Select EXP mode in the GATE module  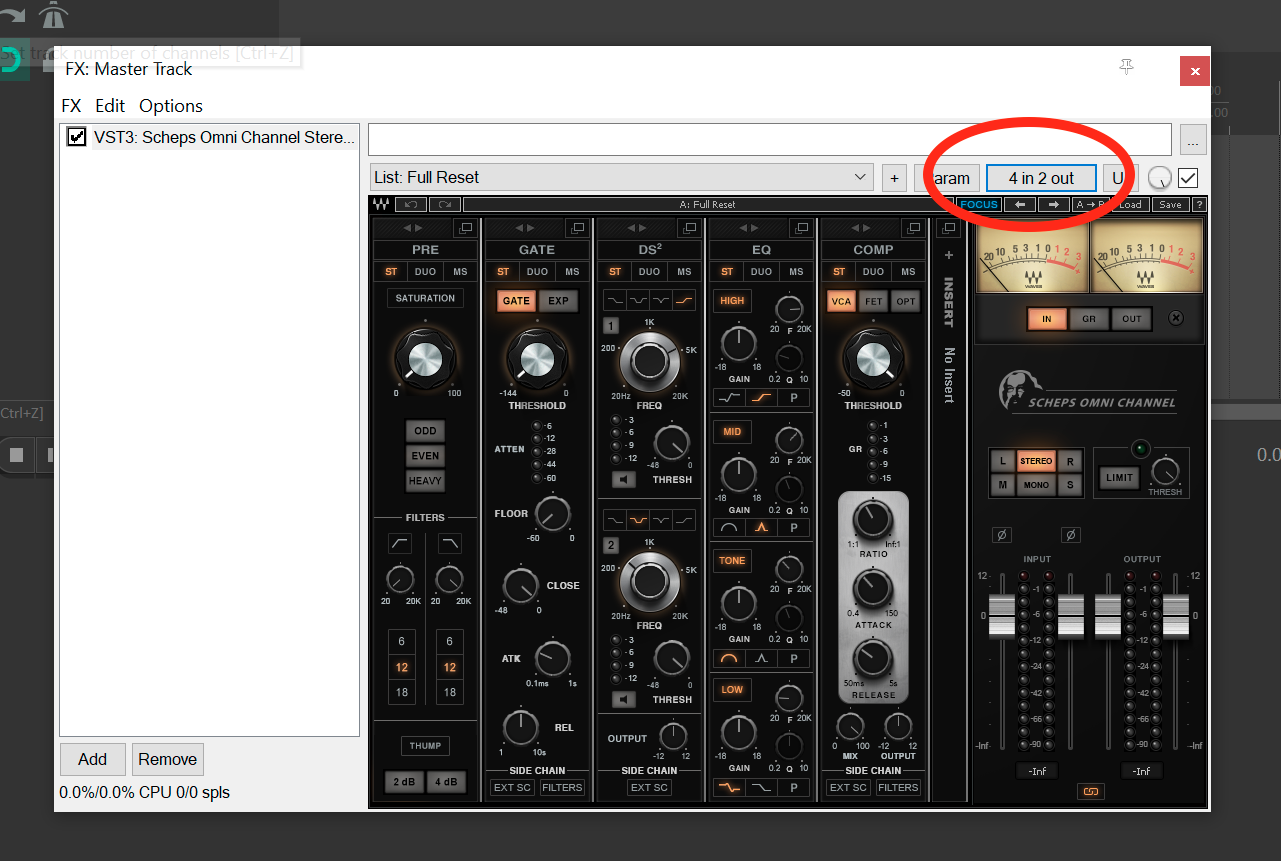558,300
